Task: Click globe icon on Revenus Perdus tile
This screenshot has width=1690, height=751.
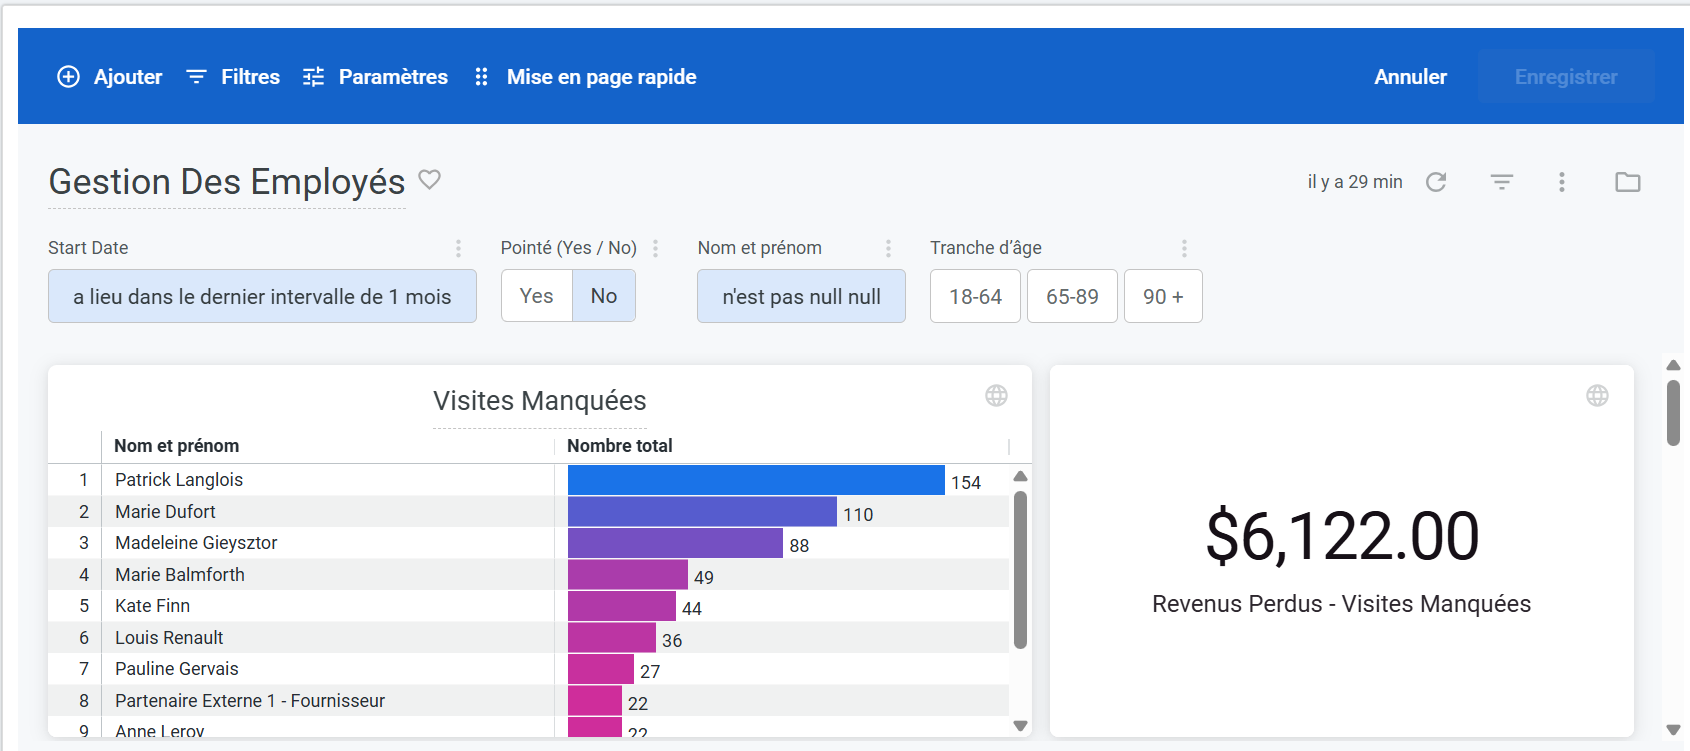Action: (1597, 396)
